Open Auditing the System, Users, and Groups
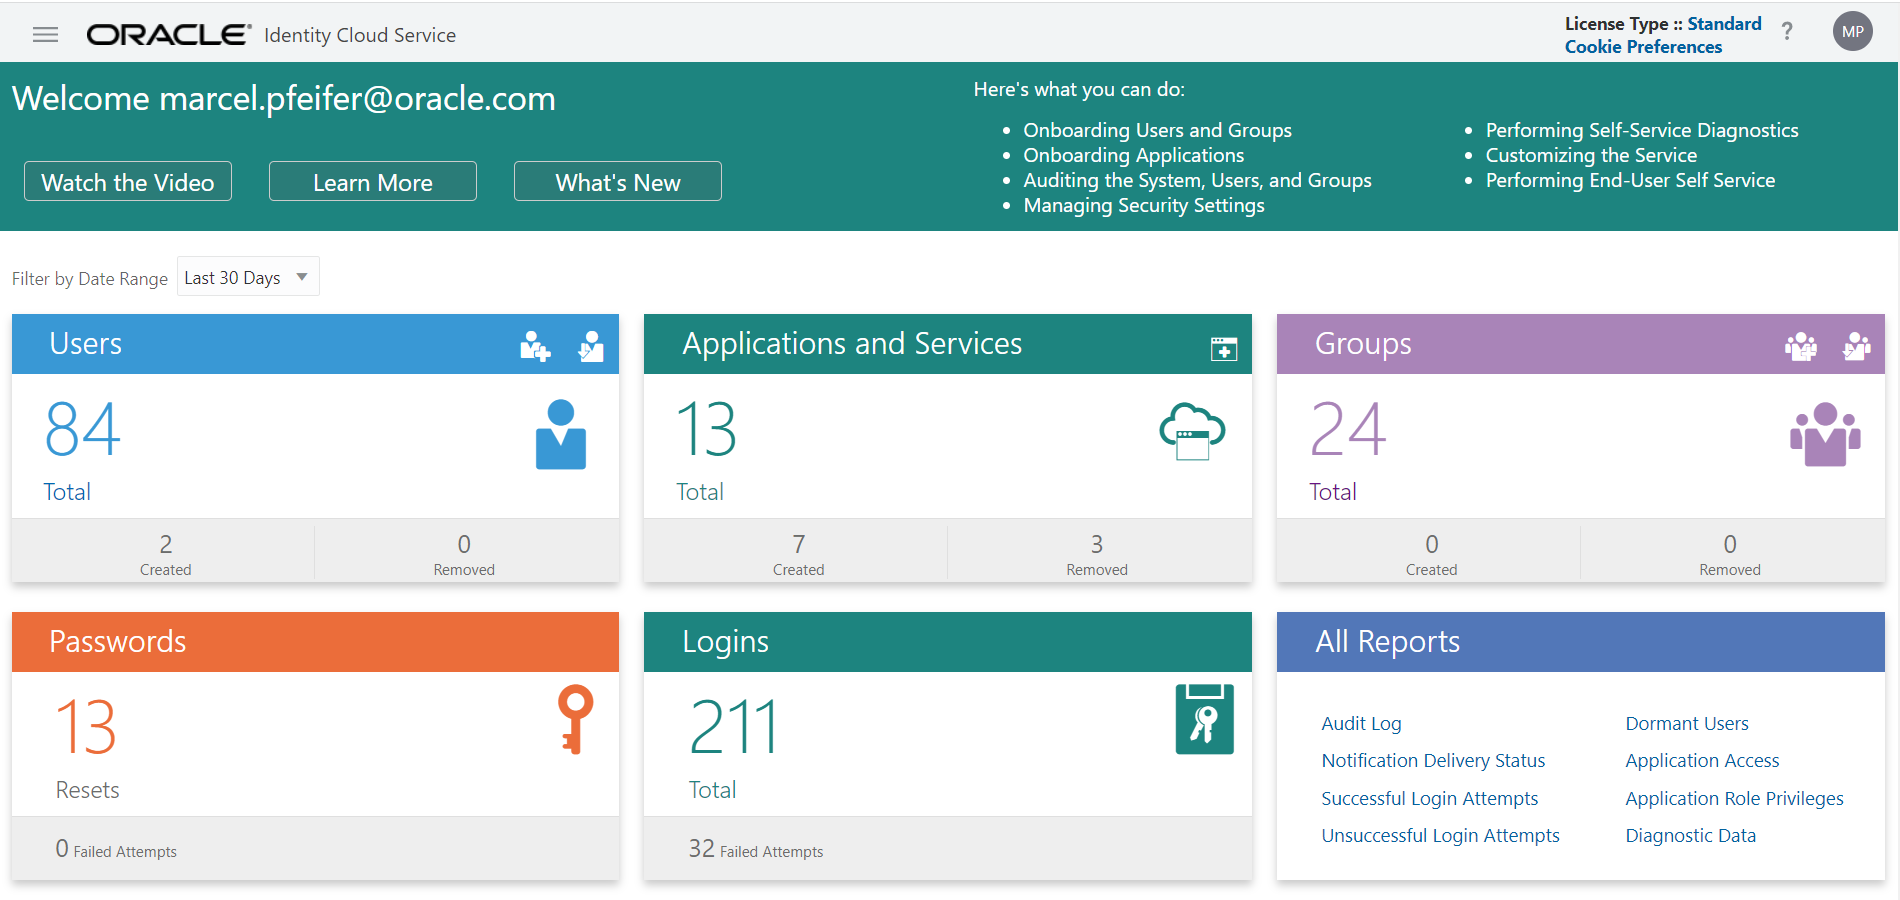 click(x=1197, y=180)
